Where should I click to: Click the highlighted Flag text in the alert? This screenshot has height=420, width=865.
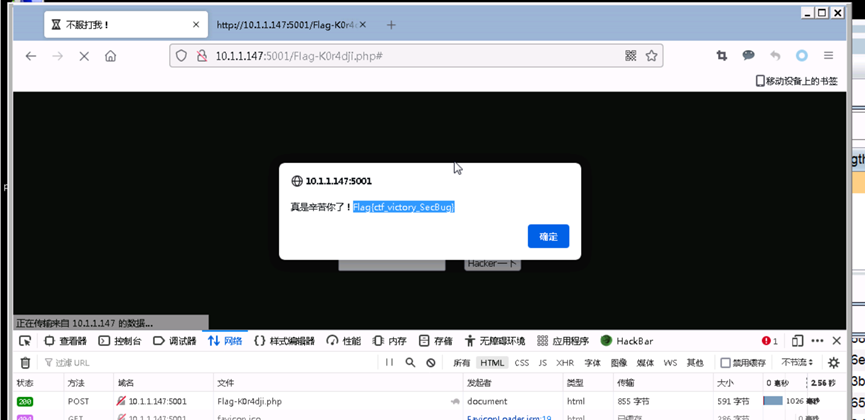(404, 207)
